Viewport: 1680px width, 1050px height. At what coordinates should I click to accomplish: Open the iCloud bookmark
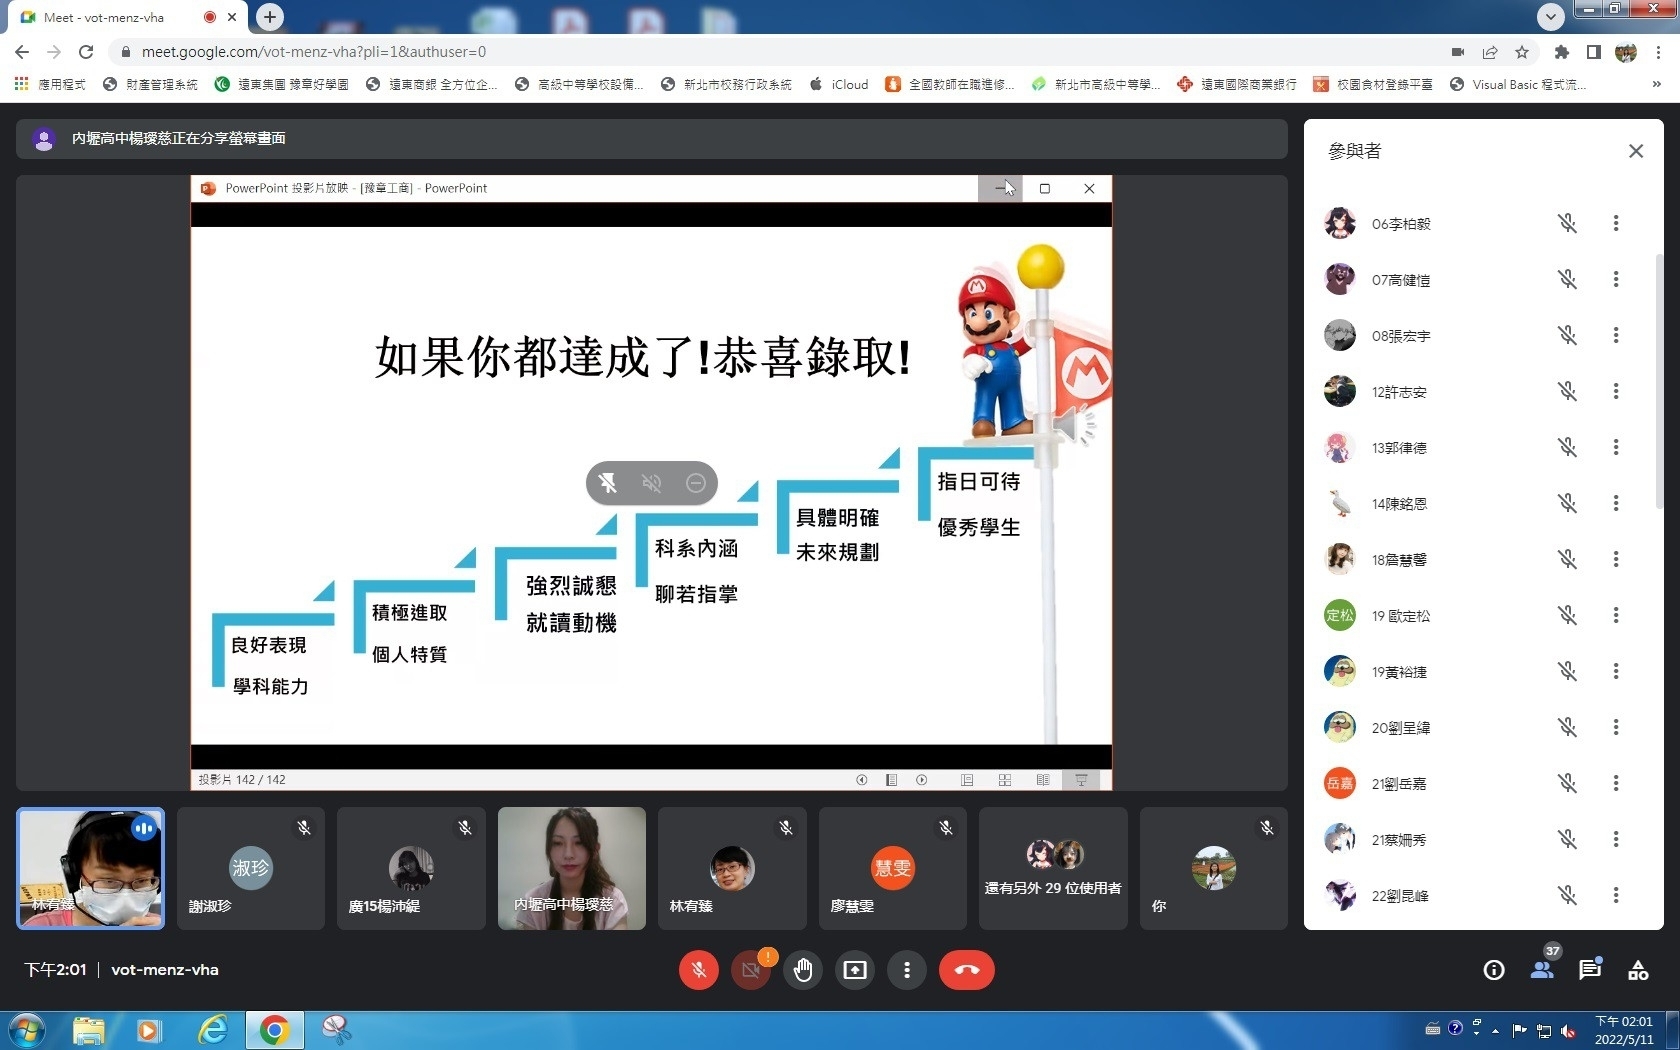coord(839,84)
